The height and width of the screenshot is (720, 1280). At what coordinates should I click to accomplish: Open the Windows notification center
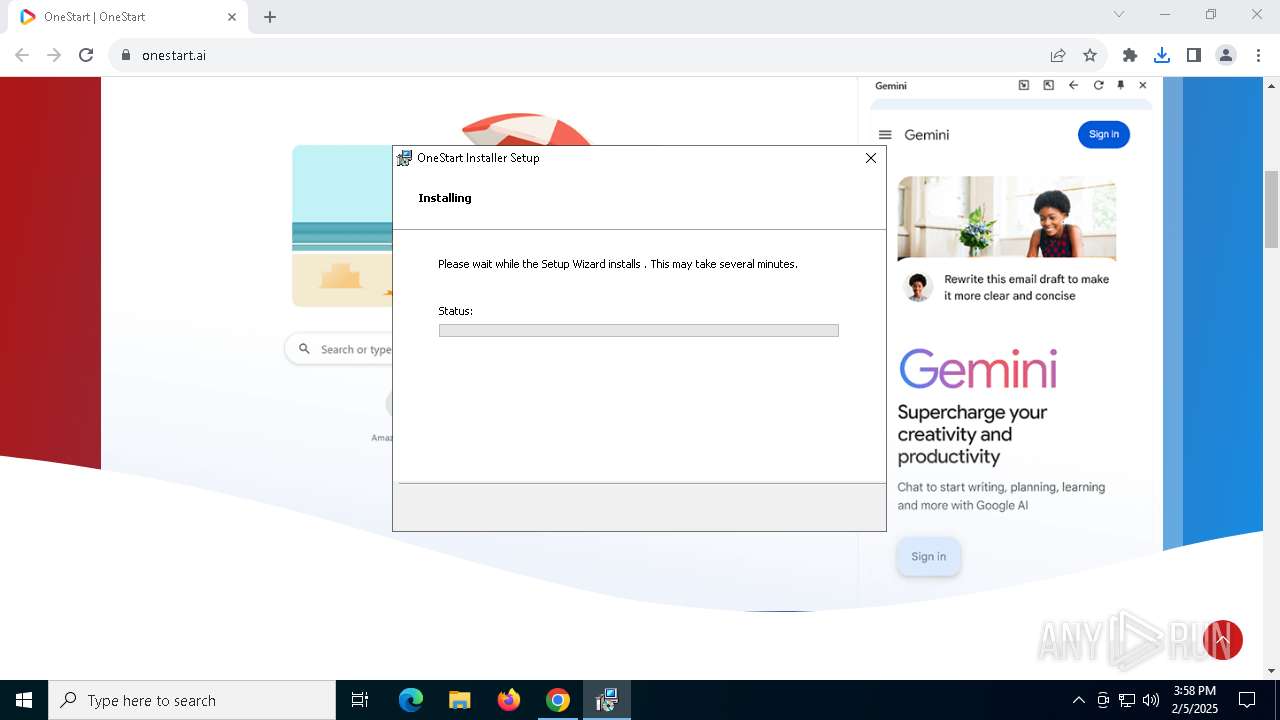click(x=1247, y=700)
